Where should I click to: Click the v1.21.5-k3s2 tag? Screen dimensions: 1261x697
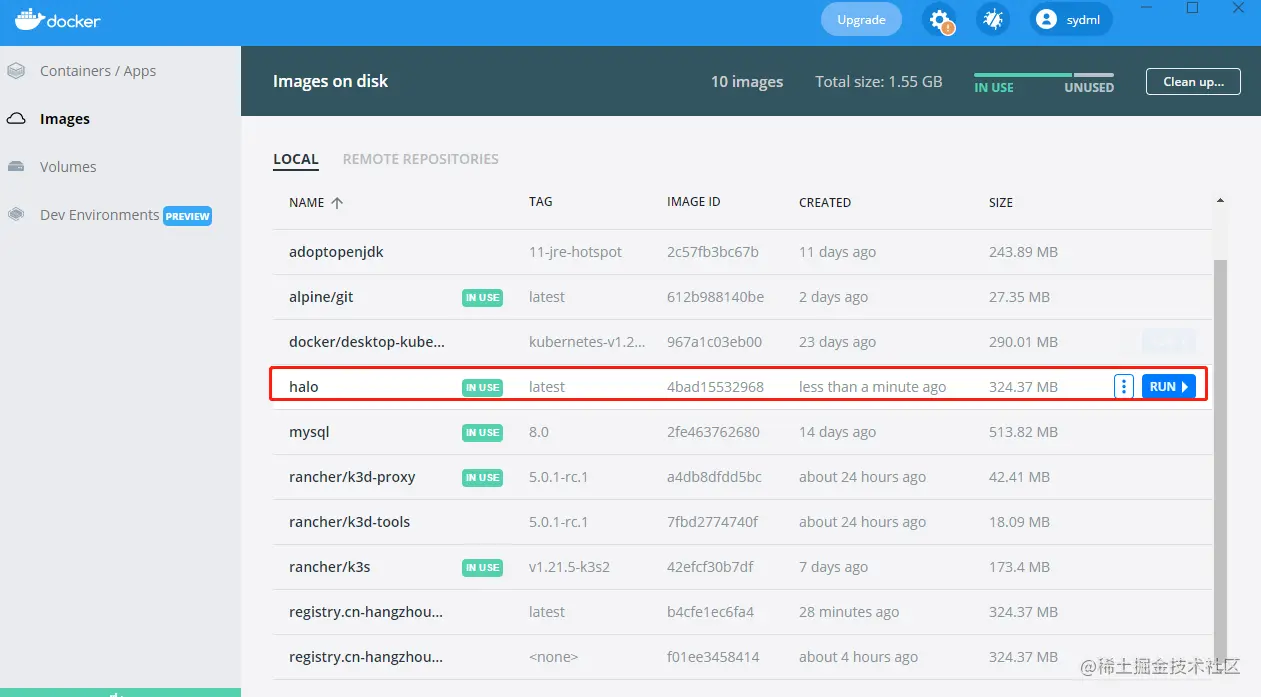pyautogui.click(x=569, y=567)
